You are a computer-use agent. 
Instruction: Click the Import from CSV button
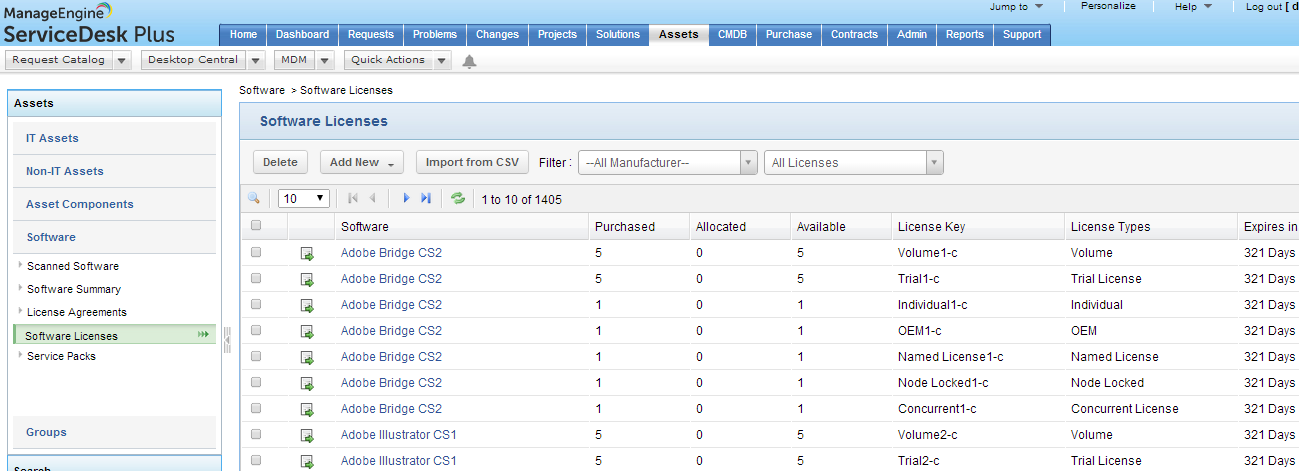coord(472,162)
